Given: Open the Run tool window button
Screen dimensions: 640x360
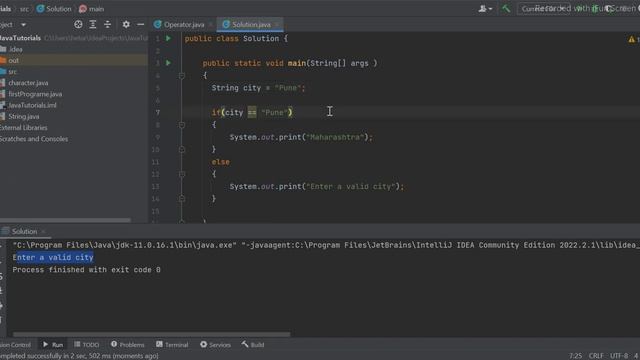Looking at the screenshot, I should tap(53, 344).
